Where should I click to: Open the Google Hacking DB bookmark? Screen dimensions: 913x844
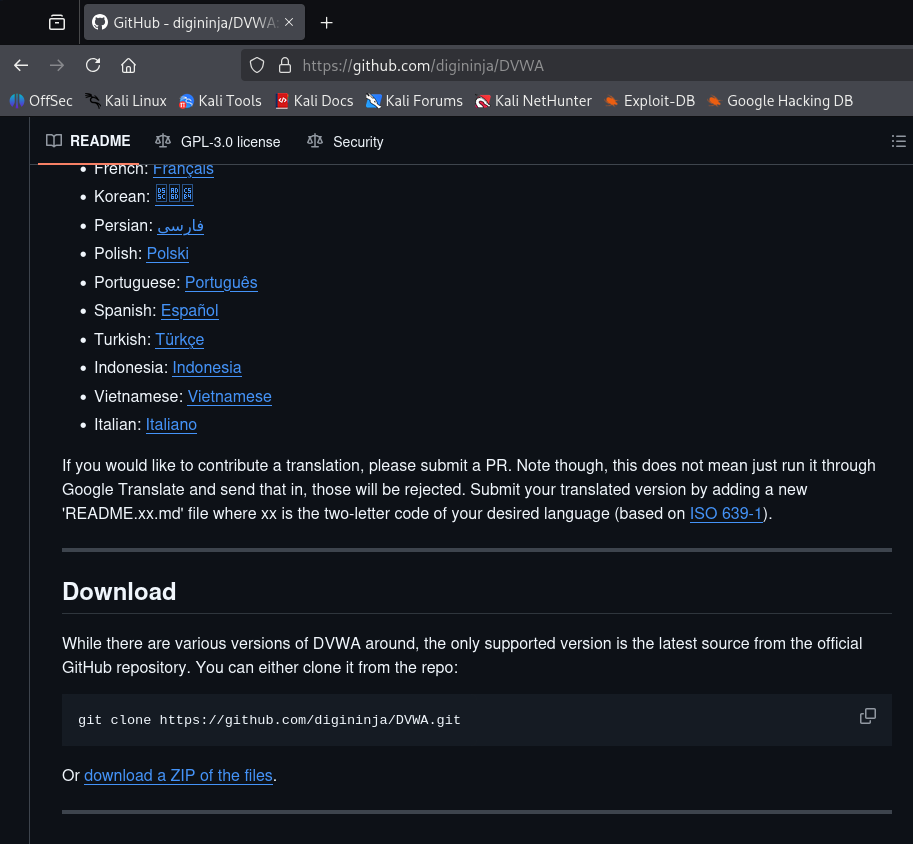780,101
